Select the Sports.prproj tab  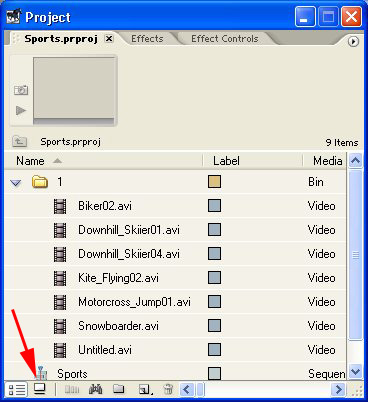point(61,39)
